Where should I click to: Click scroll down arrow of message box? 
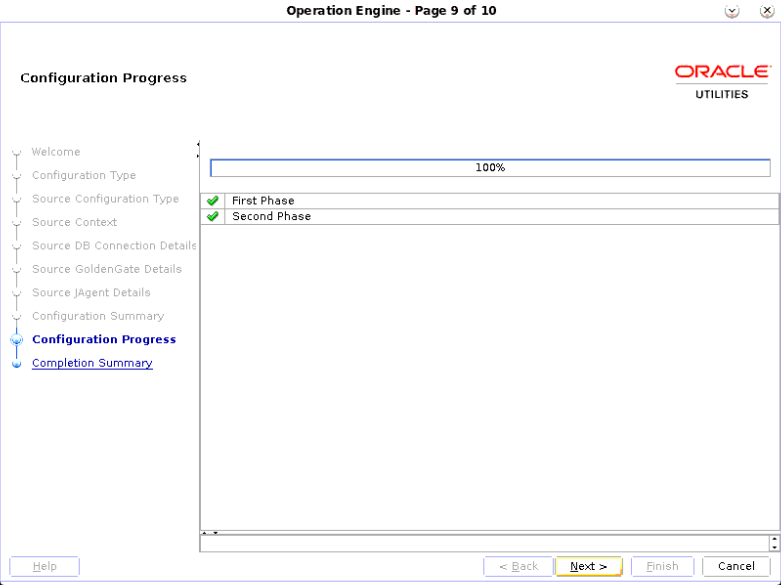(x=774, y=547)
